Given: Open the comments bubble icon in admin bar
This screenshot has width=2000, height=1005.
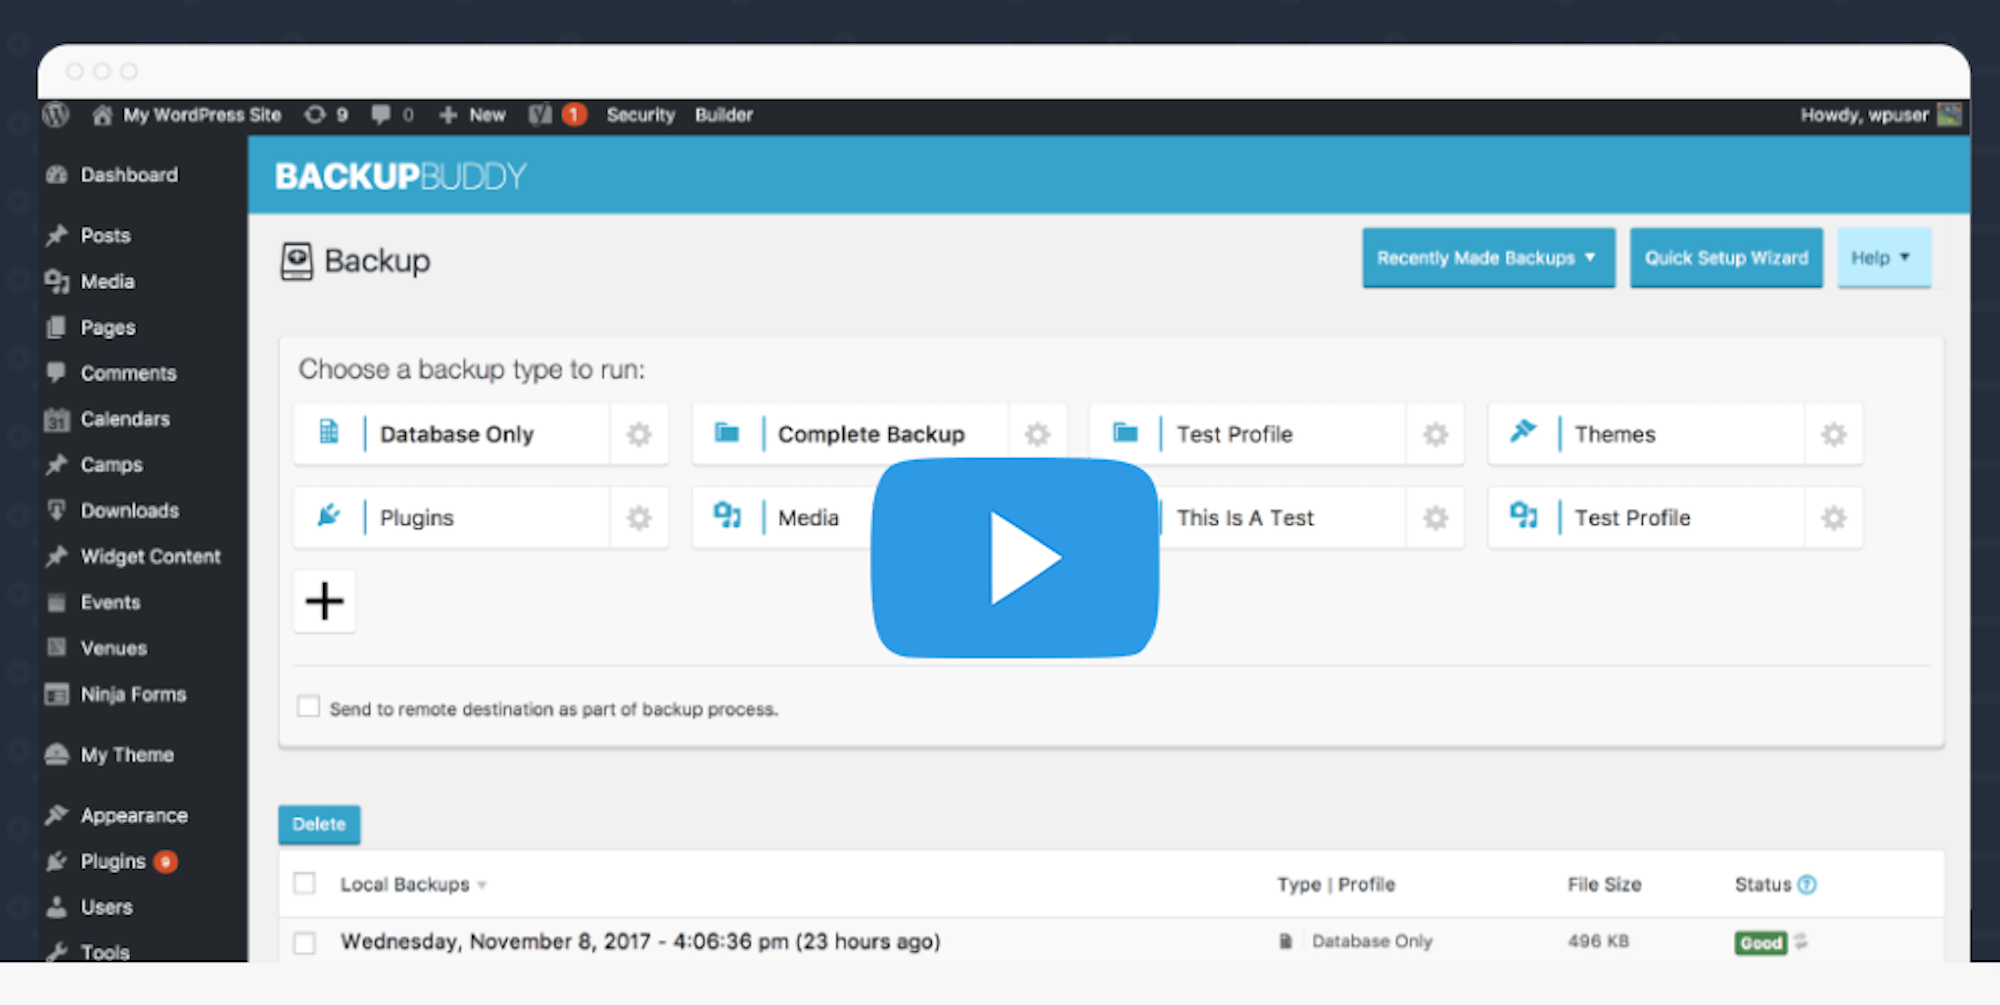Looking at the screenshot, I should tap(381, 115).
